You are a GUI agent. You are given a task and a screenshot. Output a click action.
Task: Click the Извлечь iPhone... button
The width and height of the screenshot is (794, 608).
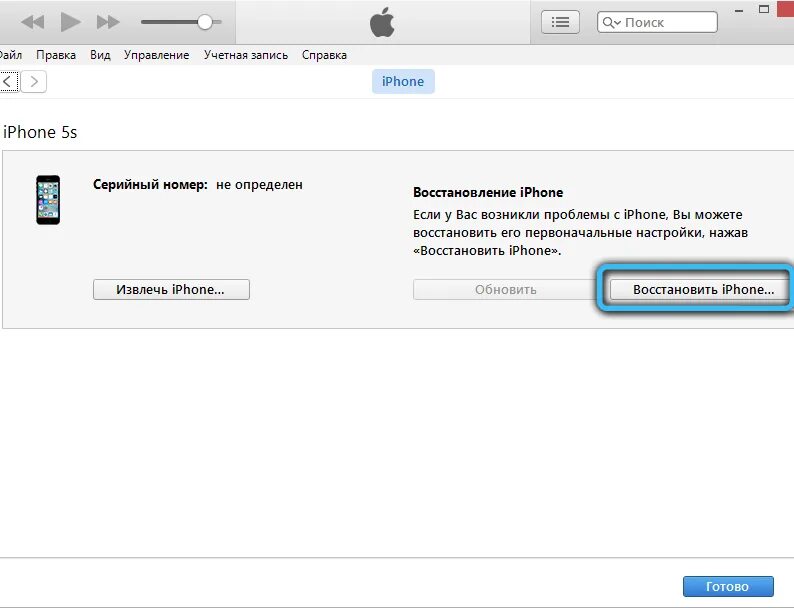tap(171, 290)
